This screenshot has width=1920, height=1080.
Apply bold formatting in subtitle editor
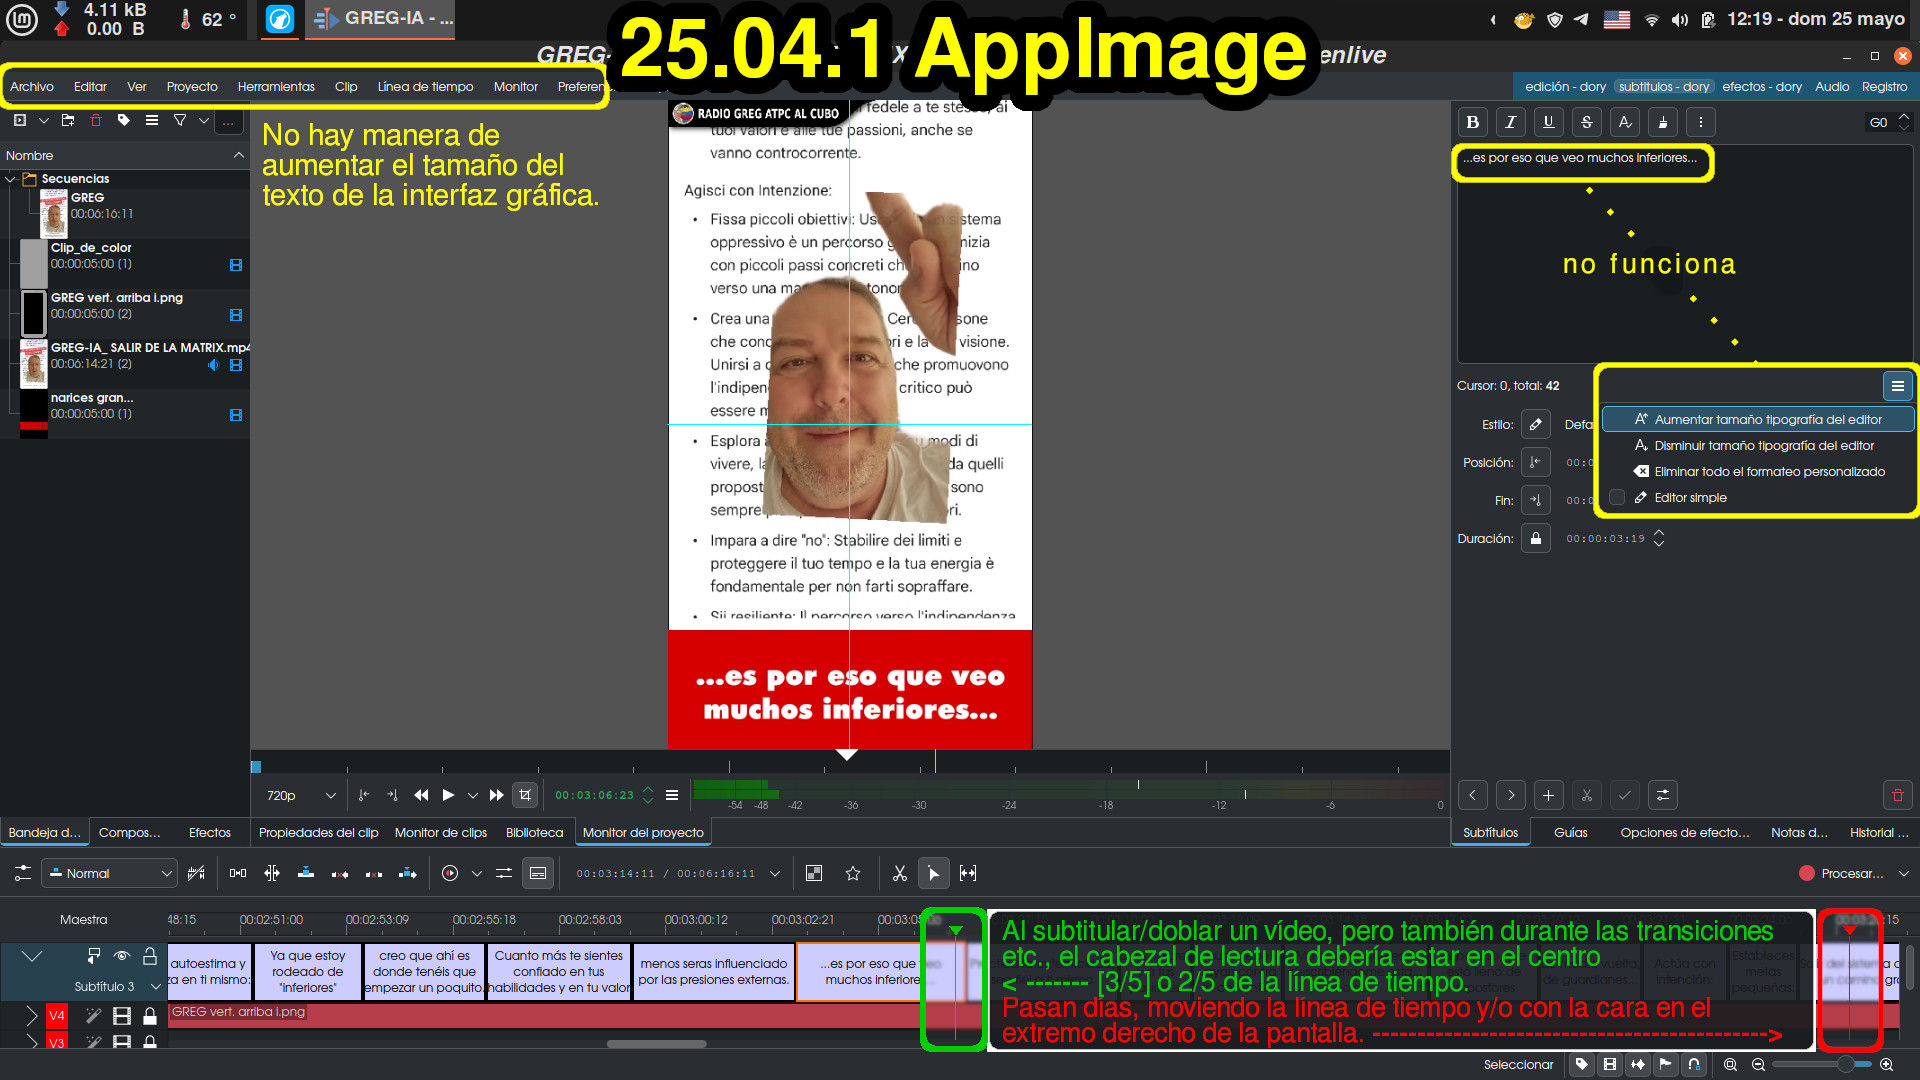pyautogui.click(x=1472, y=122)
